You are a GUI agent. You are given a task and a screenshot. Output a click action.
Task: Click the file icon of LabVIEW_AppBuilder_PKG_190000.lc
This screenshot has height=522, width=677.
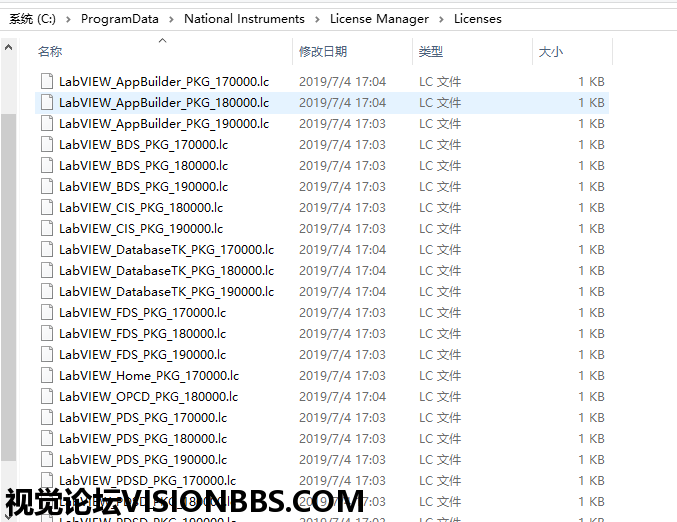coord(47,123)
